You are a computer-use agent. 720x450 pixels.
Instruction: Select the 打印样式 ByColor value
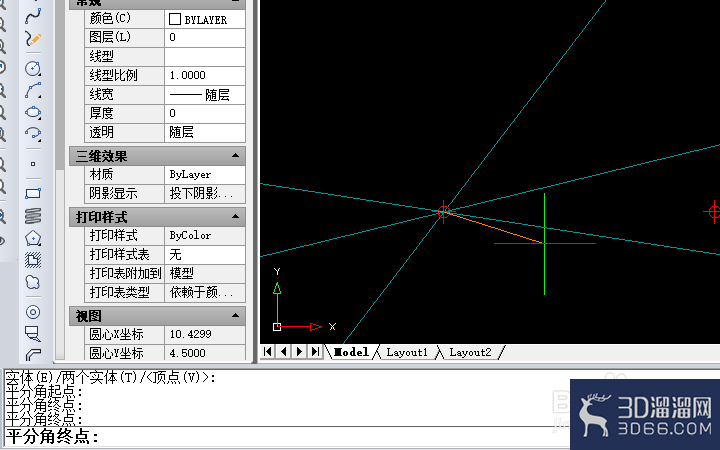[205, 236]
